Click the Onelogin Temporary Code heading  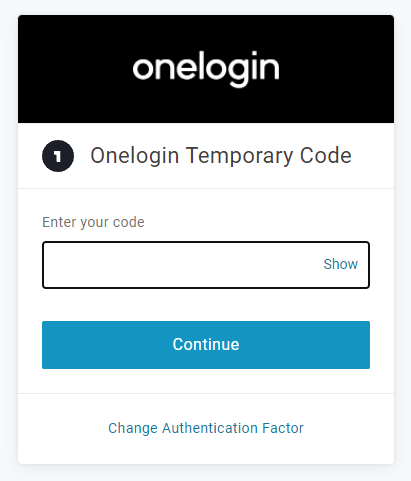221,156
